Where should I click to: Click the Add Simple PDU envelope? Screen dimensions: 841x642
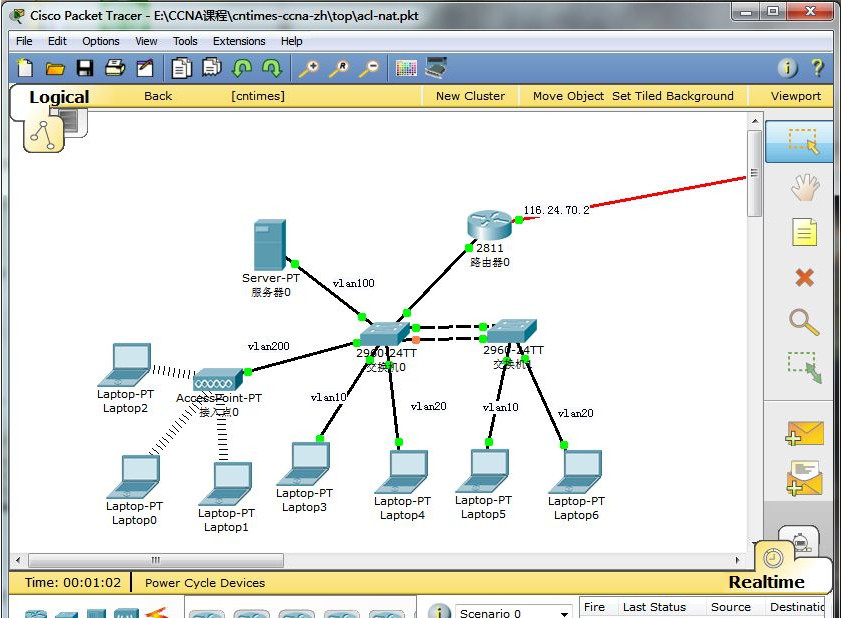[804, 433]
